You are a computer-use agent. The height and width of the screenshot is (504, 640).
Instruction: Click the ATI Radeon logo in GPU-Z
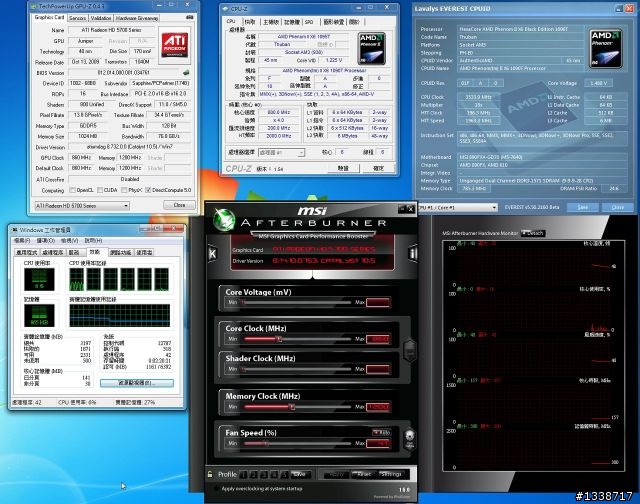[x=175, y=45]
